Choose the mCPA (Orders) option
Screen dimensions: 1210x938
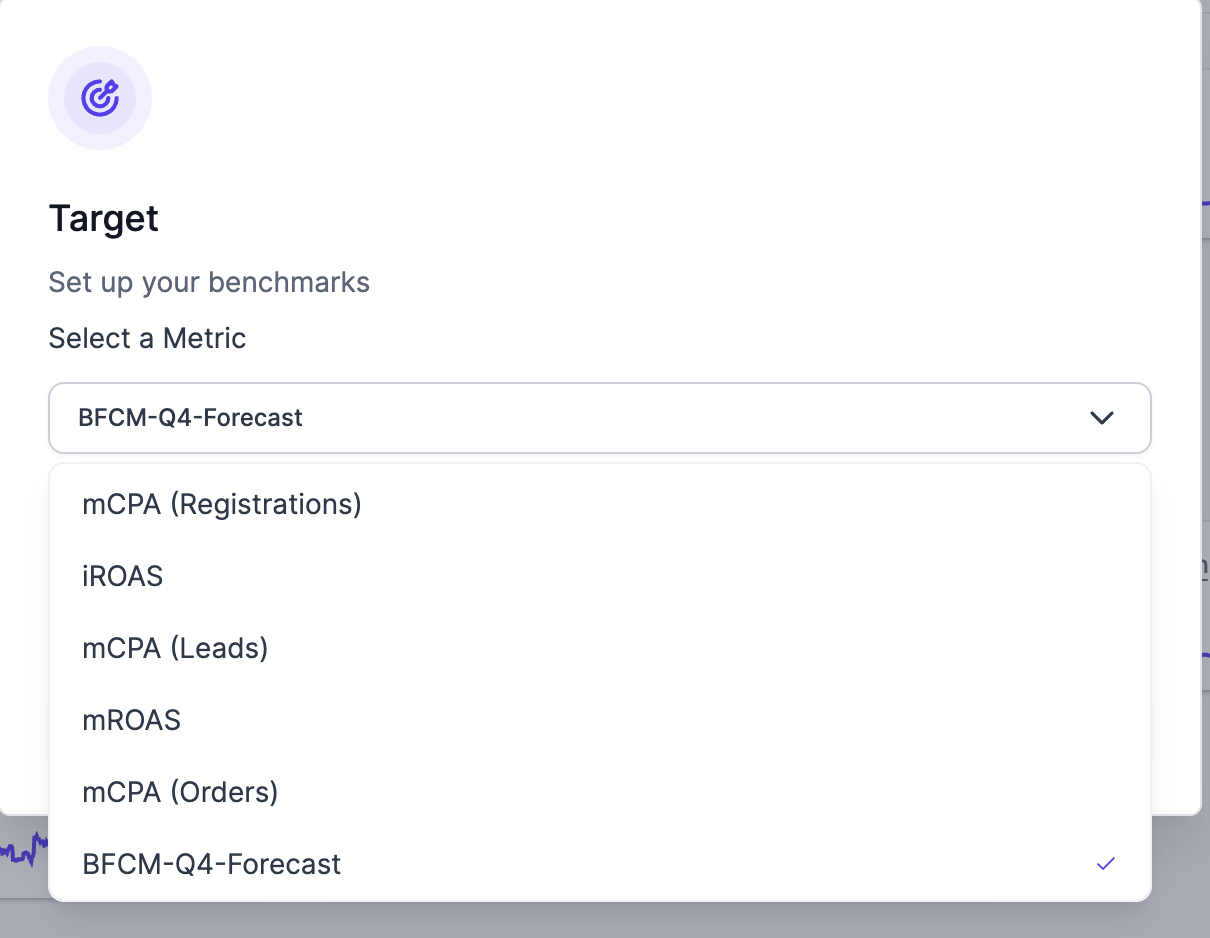(180, 792)
